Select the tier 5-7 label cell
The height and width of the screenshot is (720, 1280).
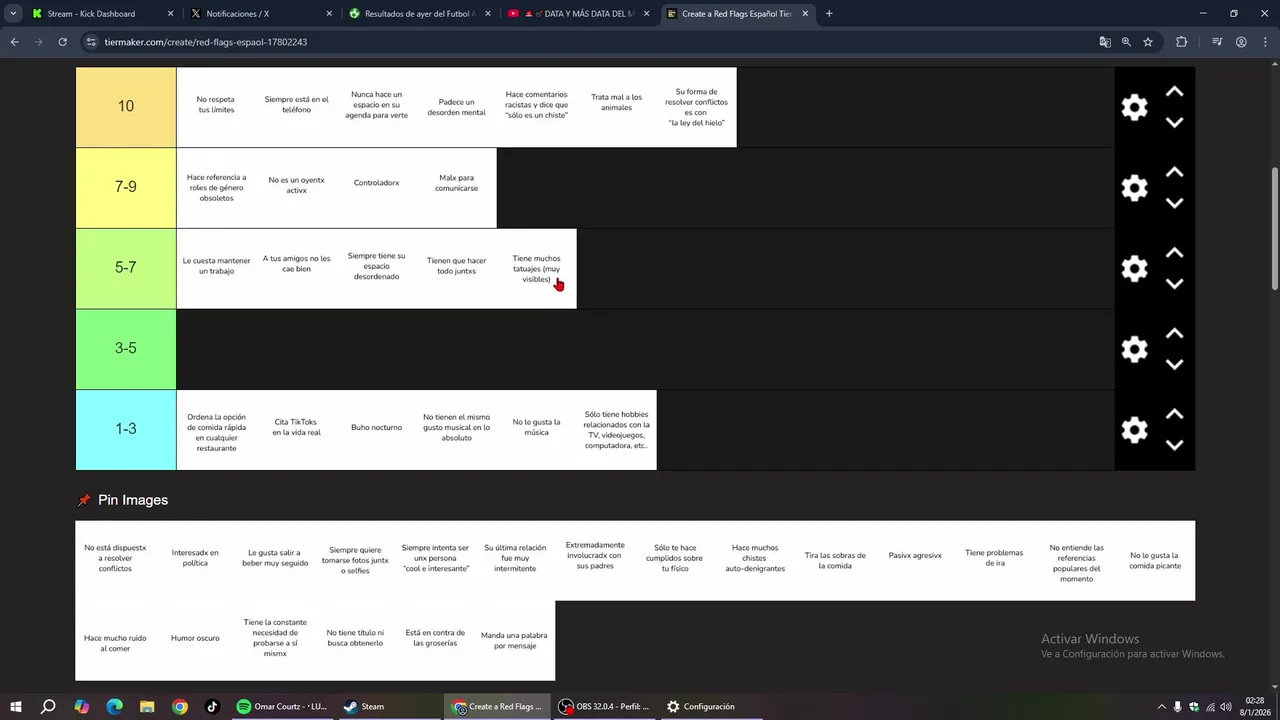pyautogui.click(x=126, y=268)
